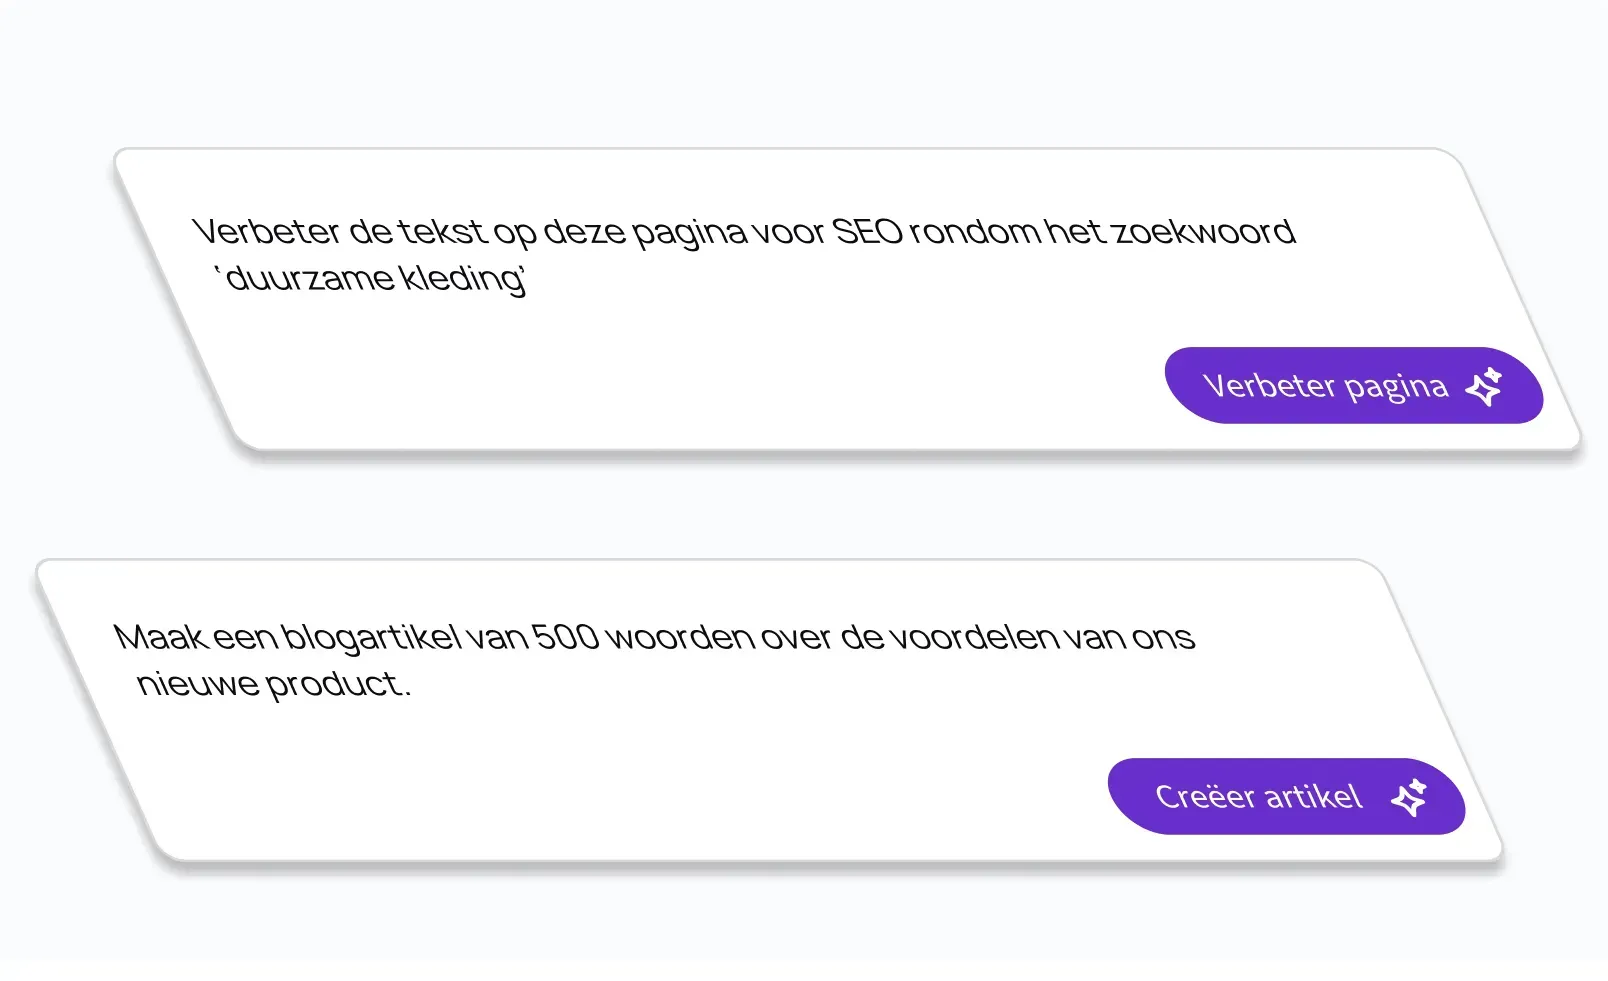1608x981 pixels.
Task: Click the word 'rondom' in the top prompt
Action: (974, 232)
